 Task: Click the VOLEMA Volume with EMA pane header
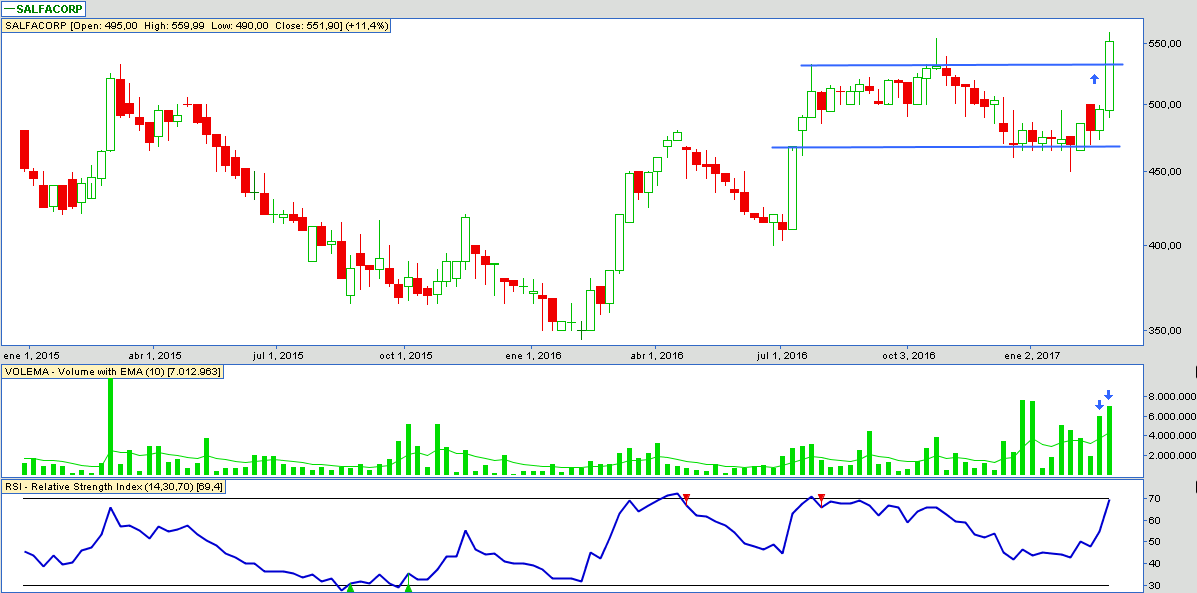tap(113, 372)
